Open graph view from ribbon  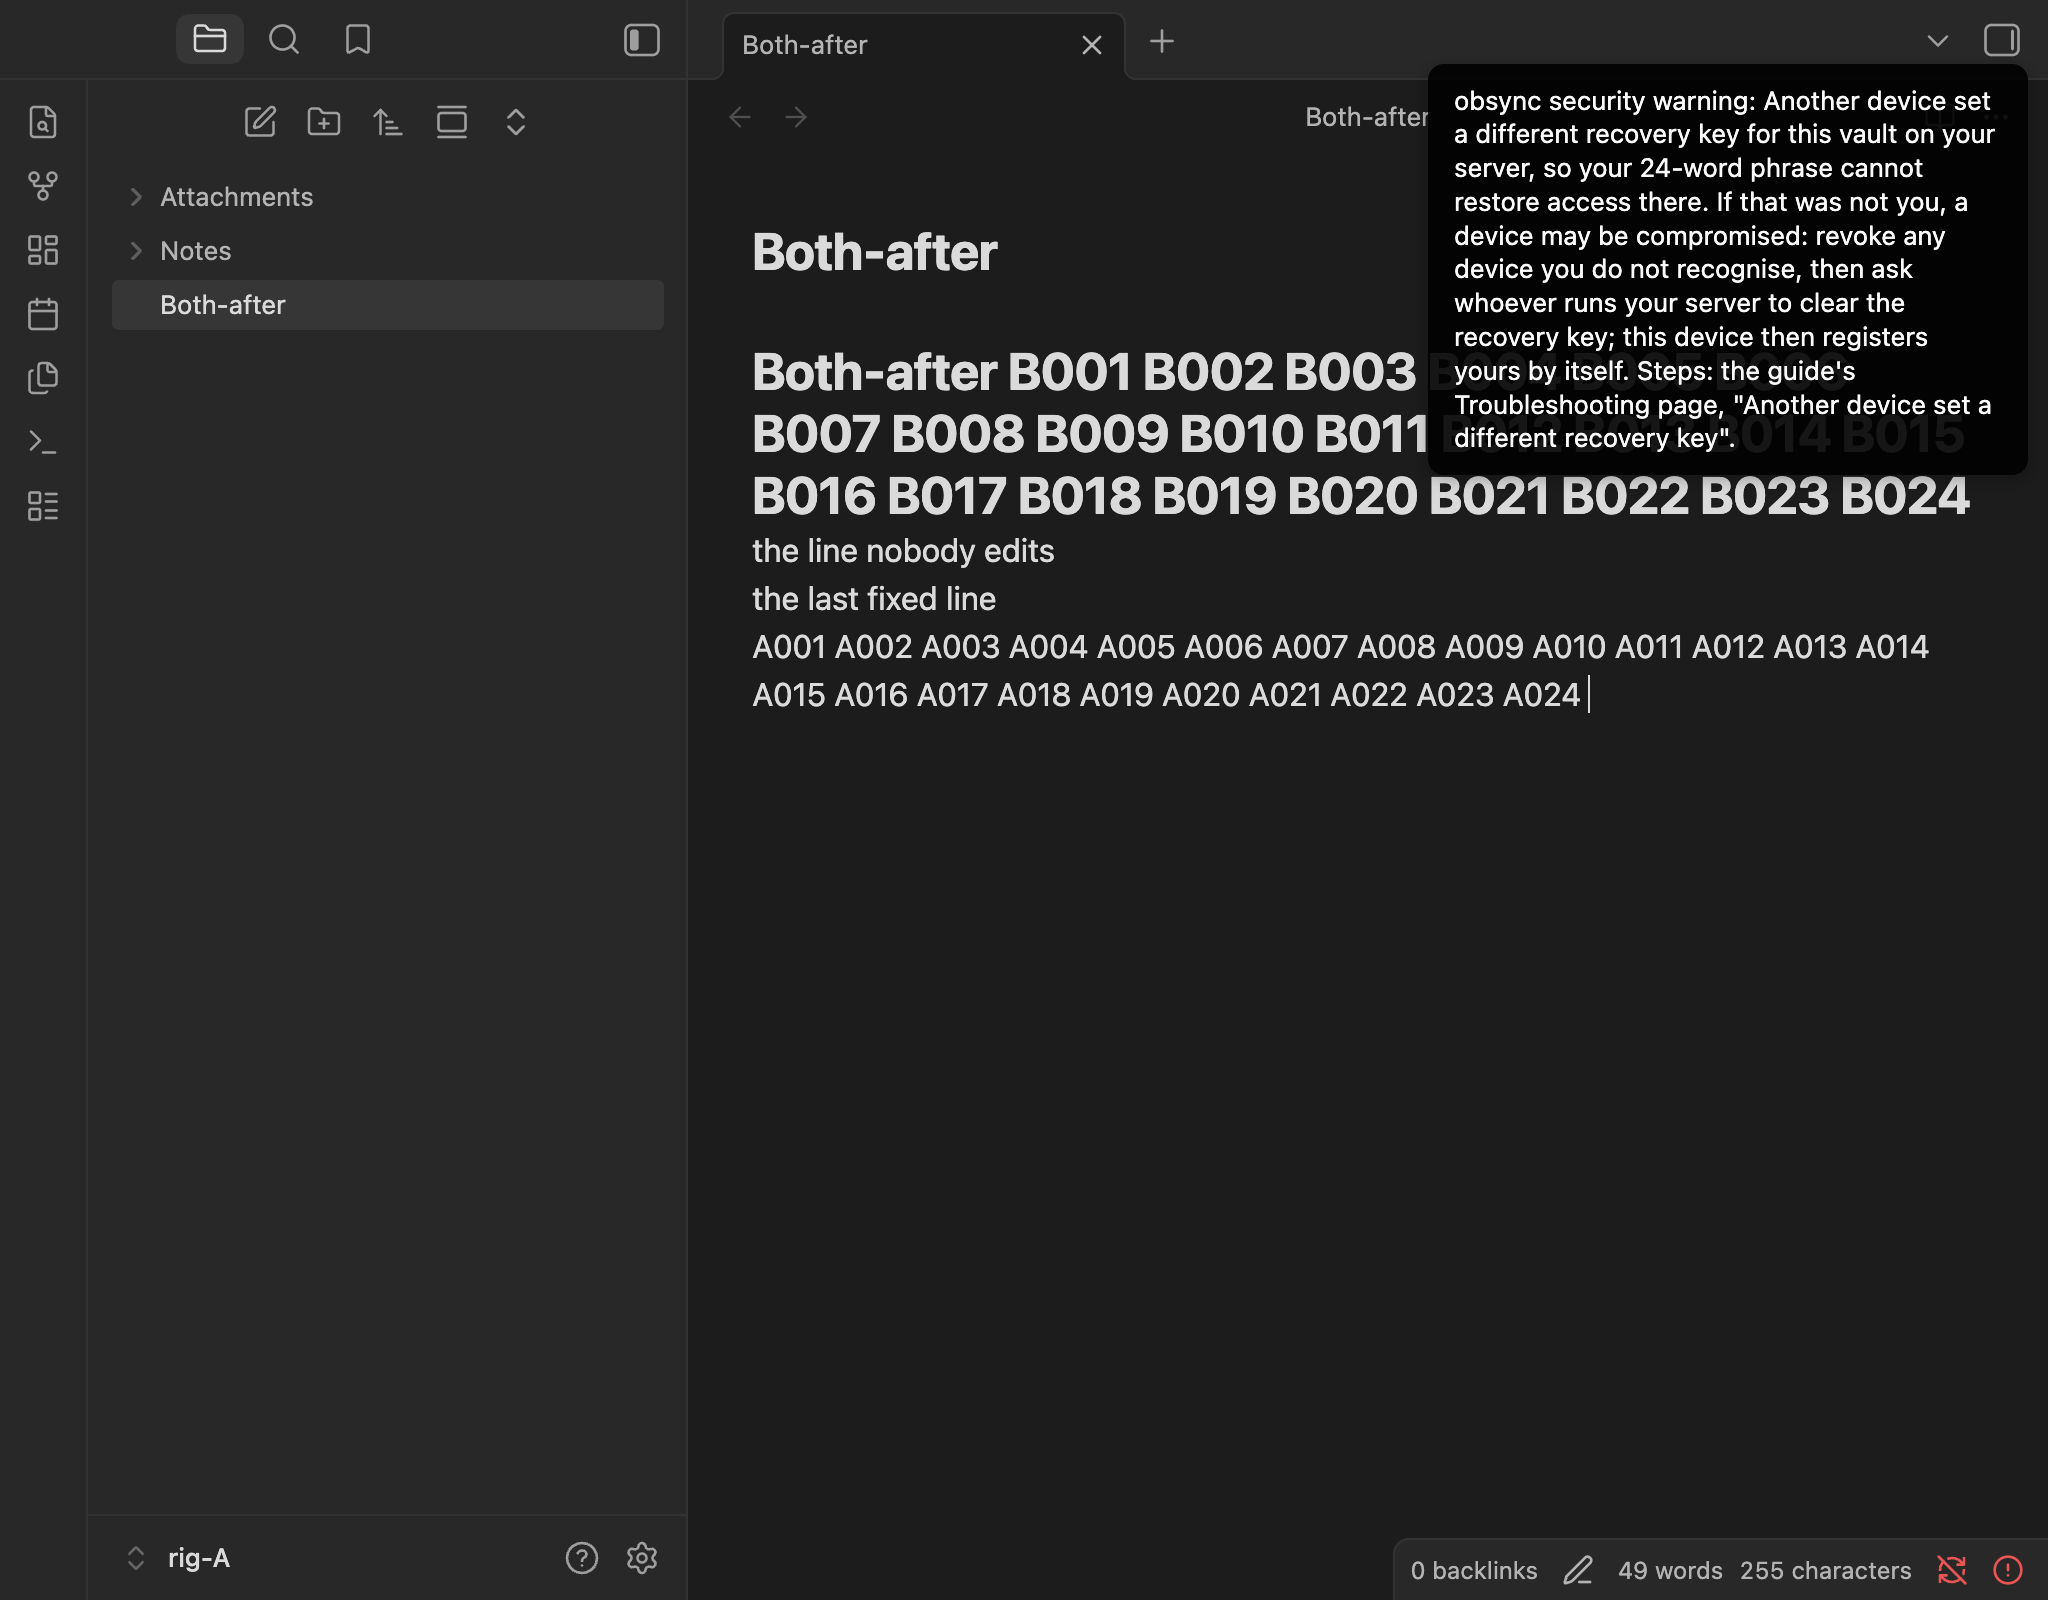click(x=43, y=186)
